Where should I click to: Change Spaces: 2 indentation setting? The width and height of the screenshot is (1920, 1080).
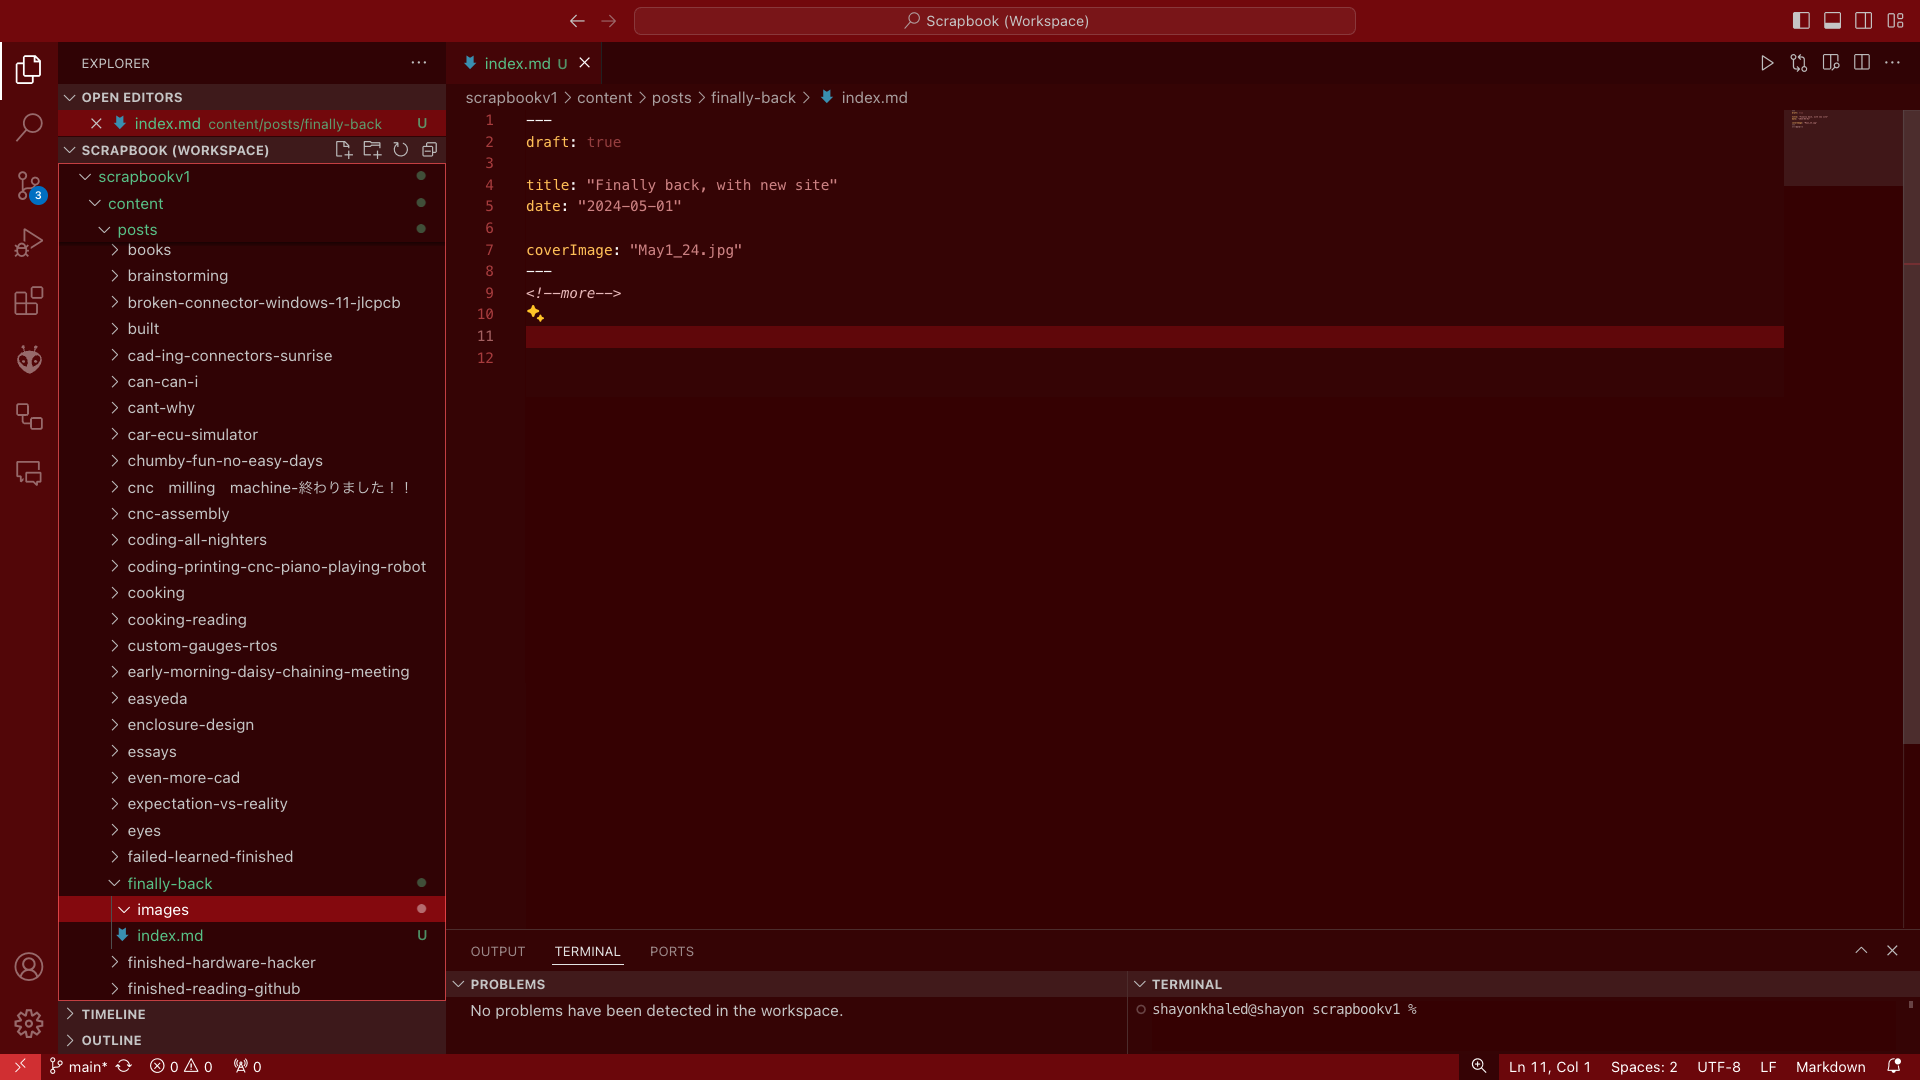(x=1644, y=1067)
